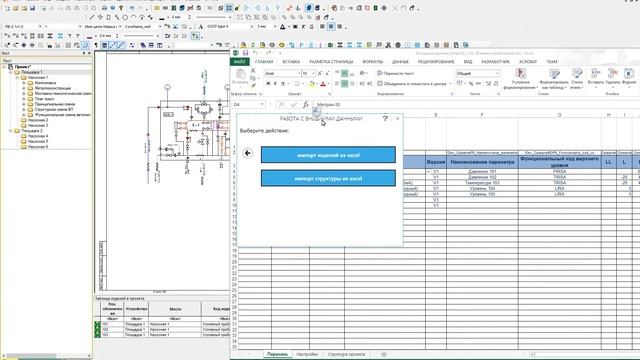Open the Arial font name dropdown

pyautogui.click(x=298, y=73)
